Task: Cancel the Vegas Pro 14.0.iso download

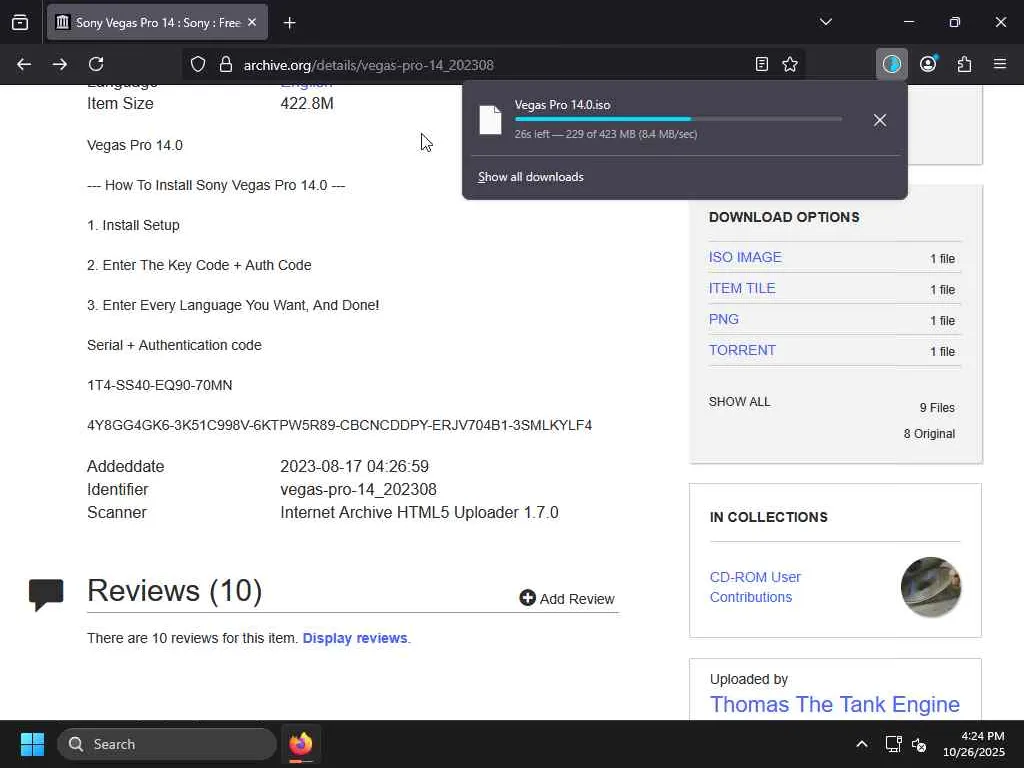Action: 880,120
